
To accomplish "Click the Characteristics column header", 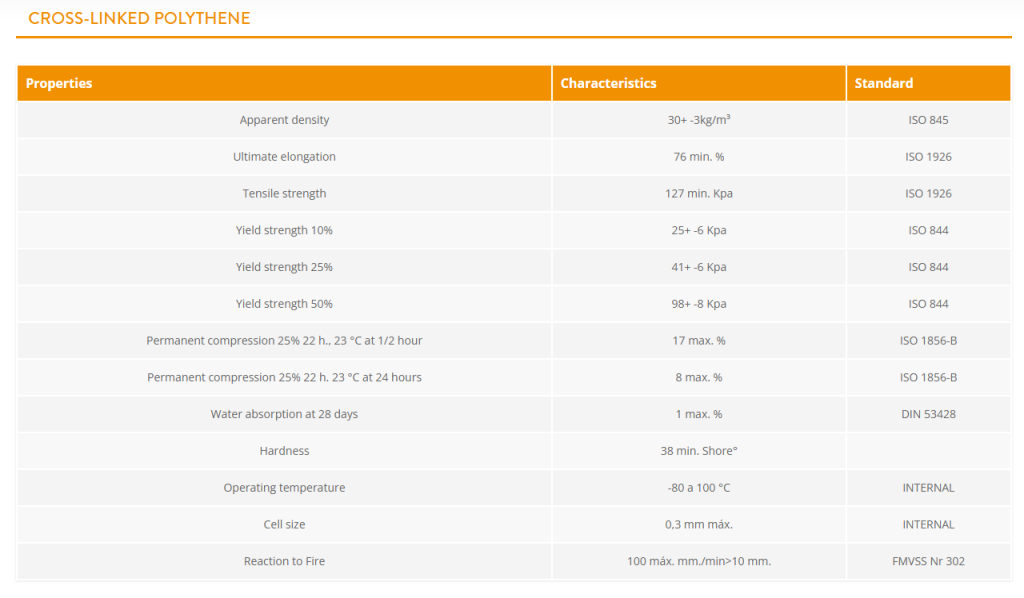I will (608, 83).
